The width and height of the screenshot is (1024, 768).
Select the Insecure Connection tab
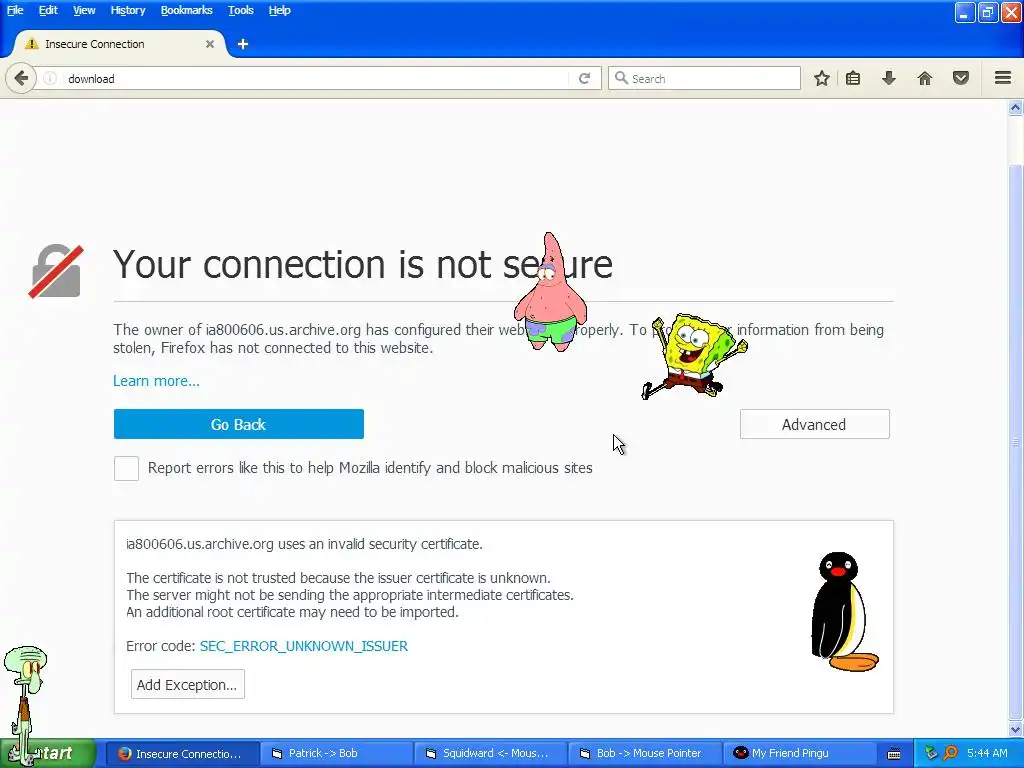pyautogui.click(x=118, y=44)
